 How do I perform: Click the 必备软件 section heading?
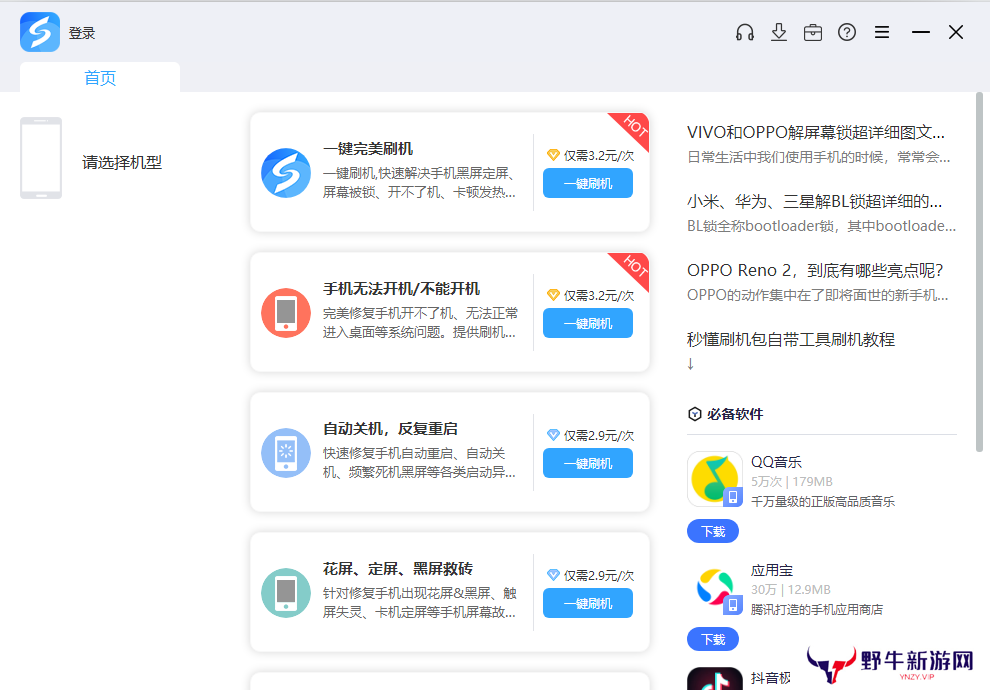point(735,414)
